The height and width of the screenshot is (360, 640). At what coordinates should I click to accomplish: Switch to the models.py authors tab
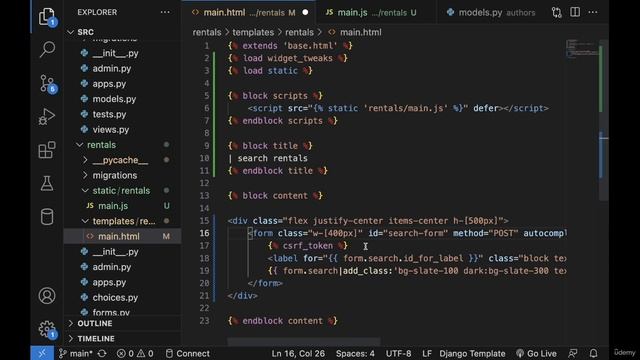[491, 13]
